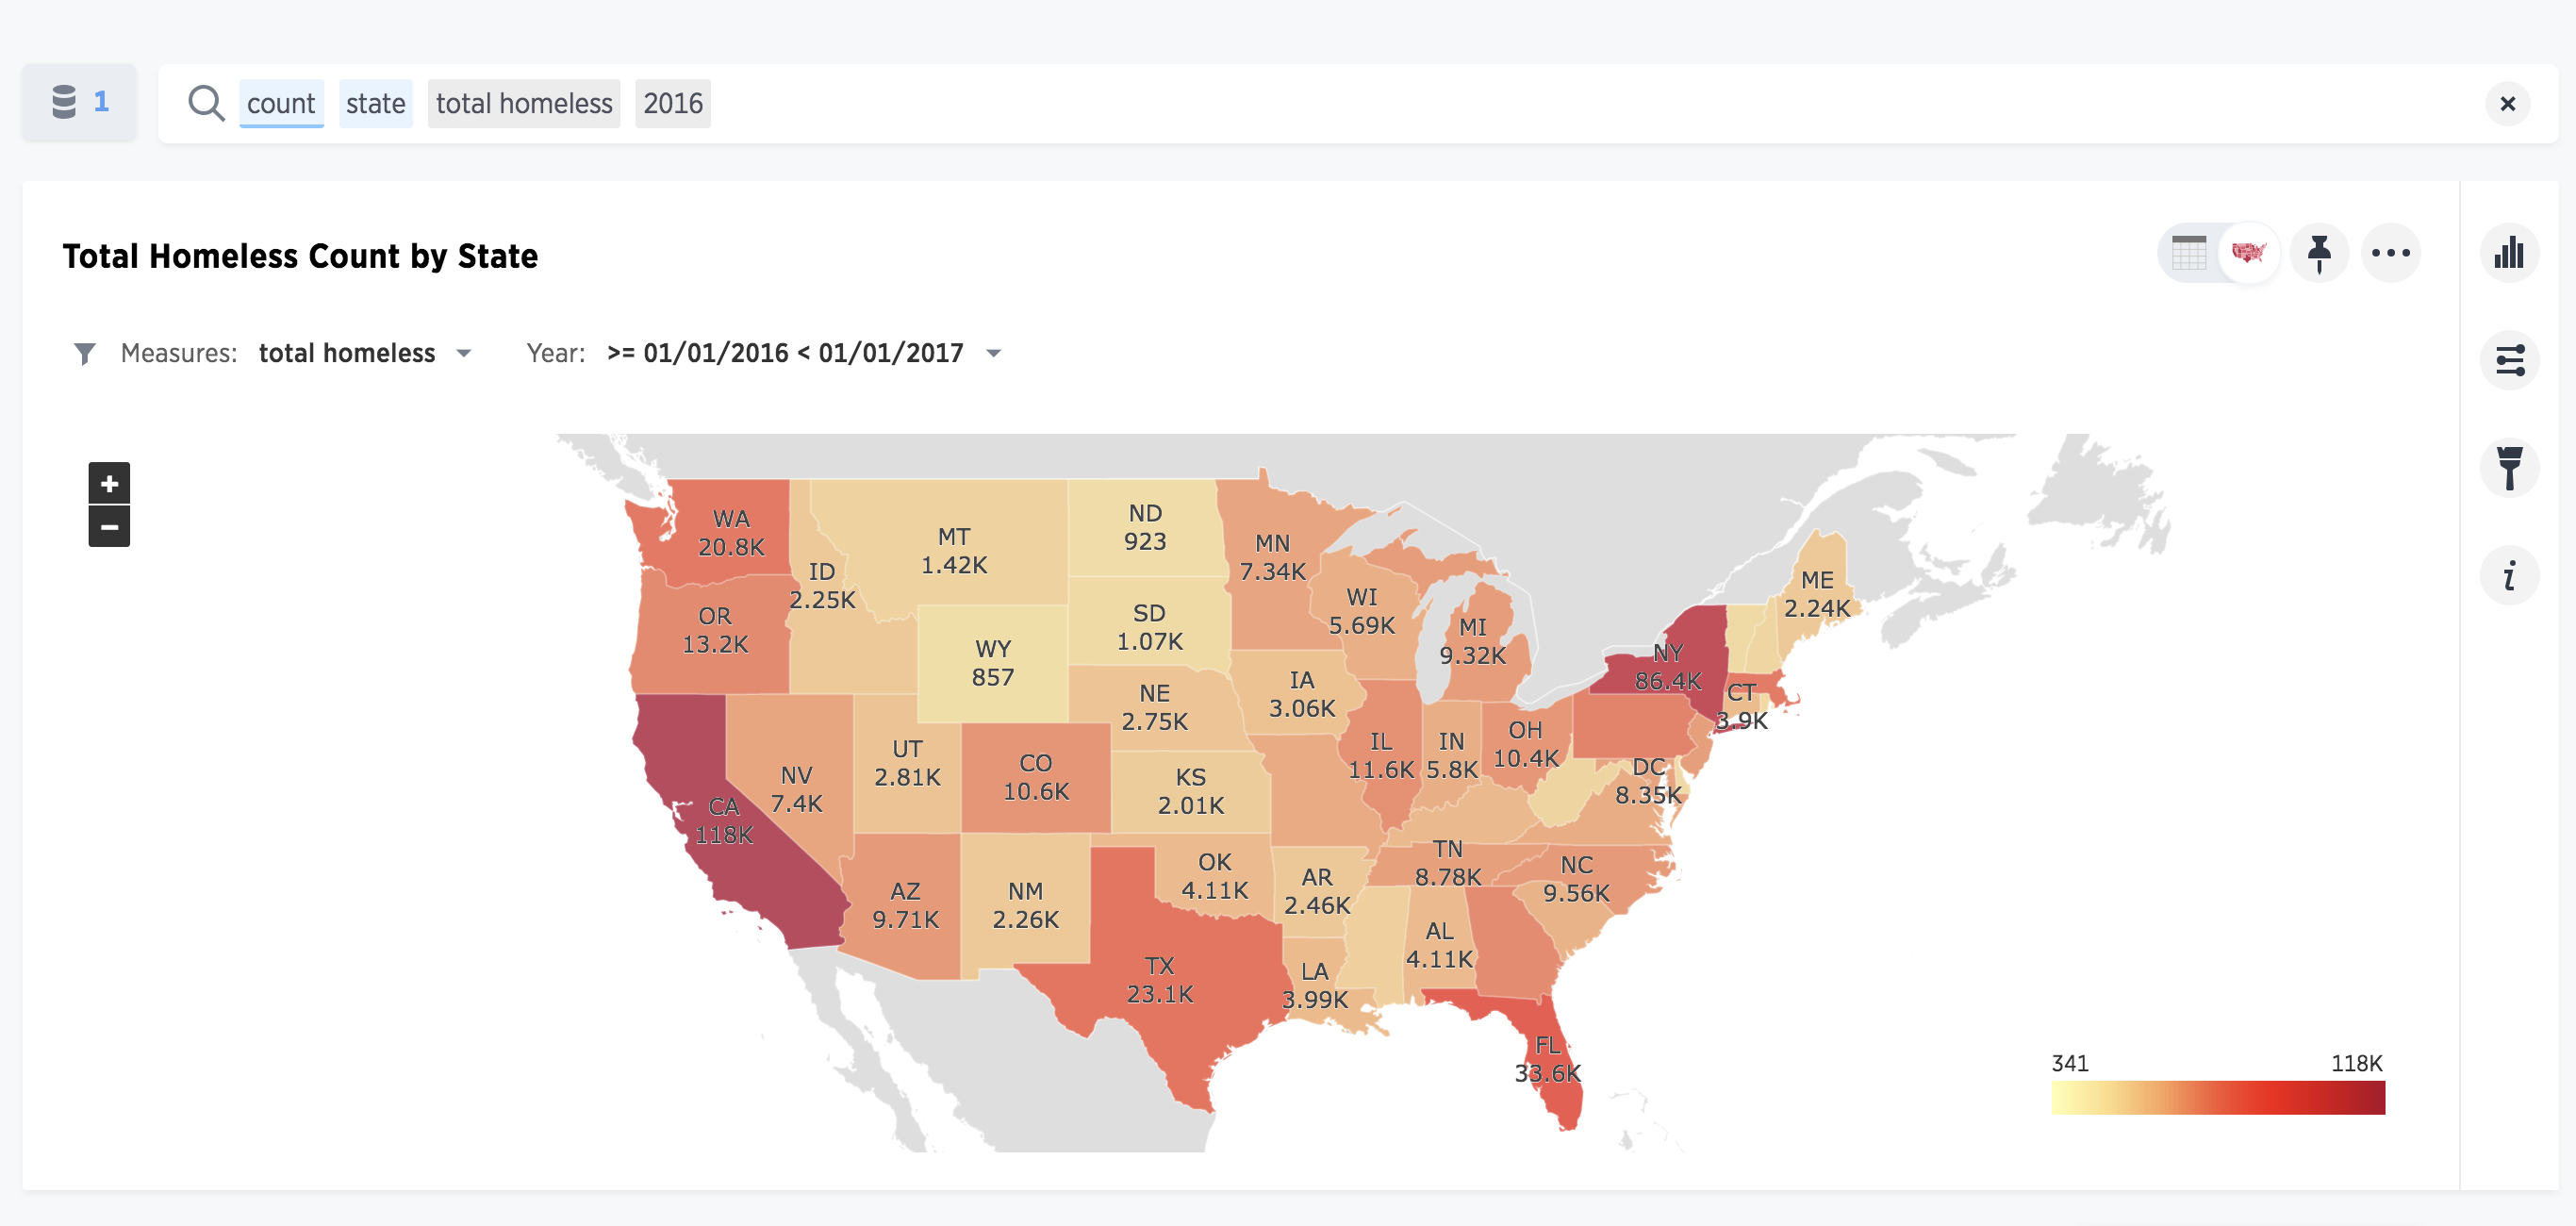The height and width of the screenshot is (1226, 2576).
Task: Click the data source layers icon
Action: tap(77, 102)
